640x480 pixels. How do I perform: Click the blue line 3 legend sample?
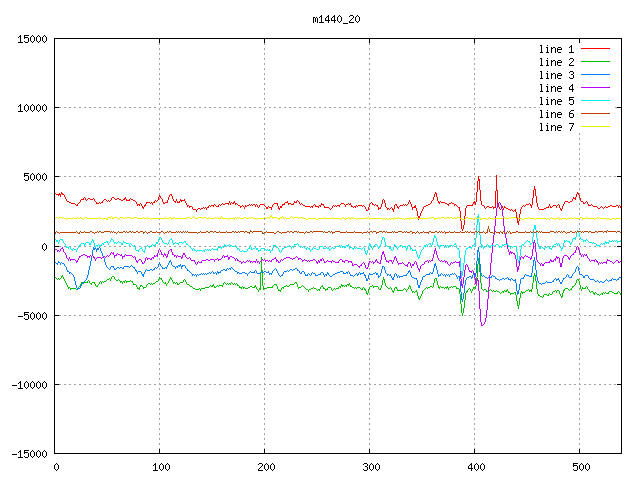(595, 75)
